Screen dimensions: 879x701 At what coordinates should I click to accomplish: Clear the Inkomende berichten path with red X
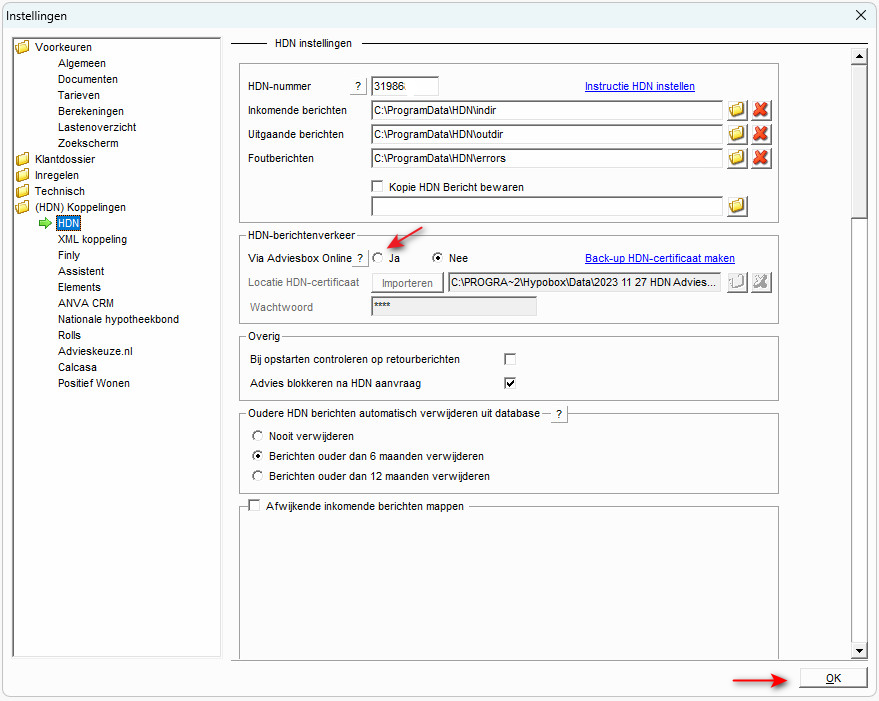pyautogui.click(x=761, y=110)
